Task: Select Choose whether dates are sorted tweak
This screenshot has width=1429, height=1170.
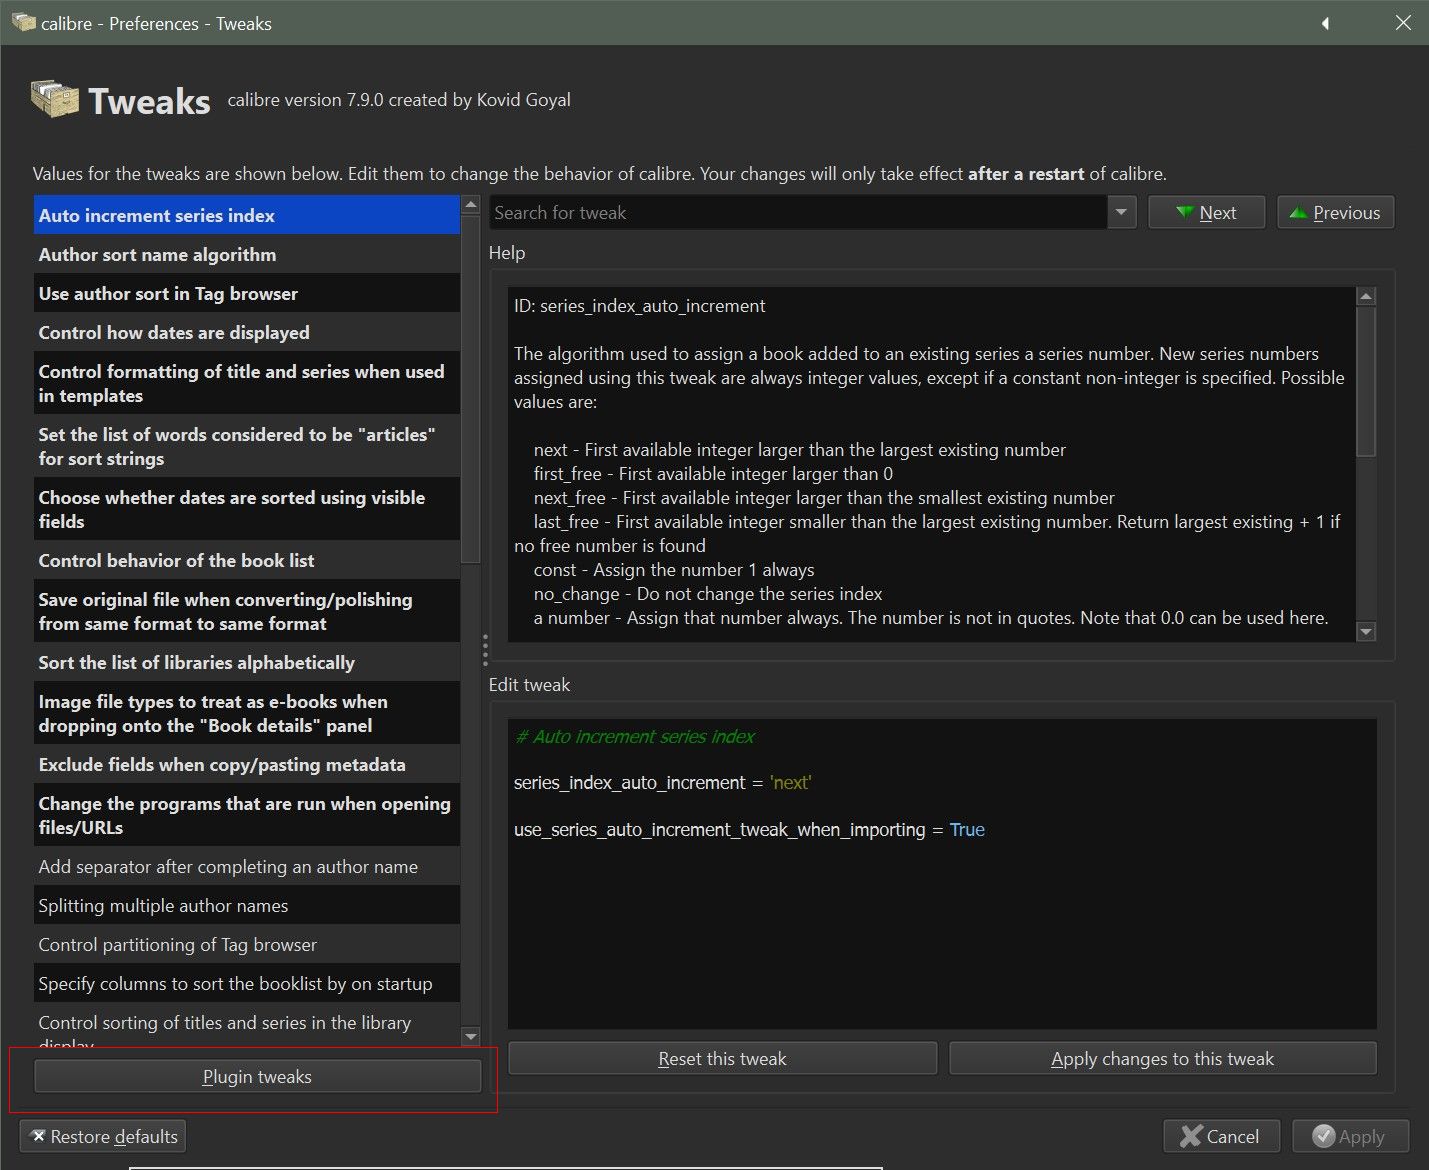Action: click(247, 509)
